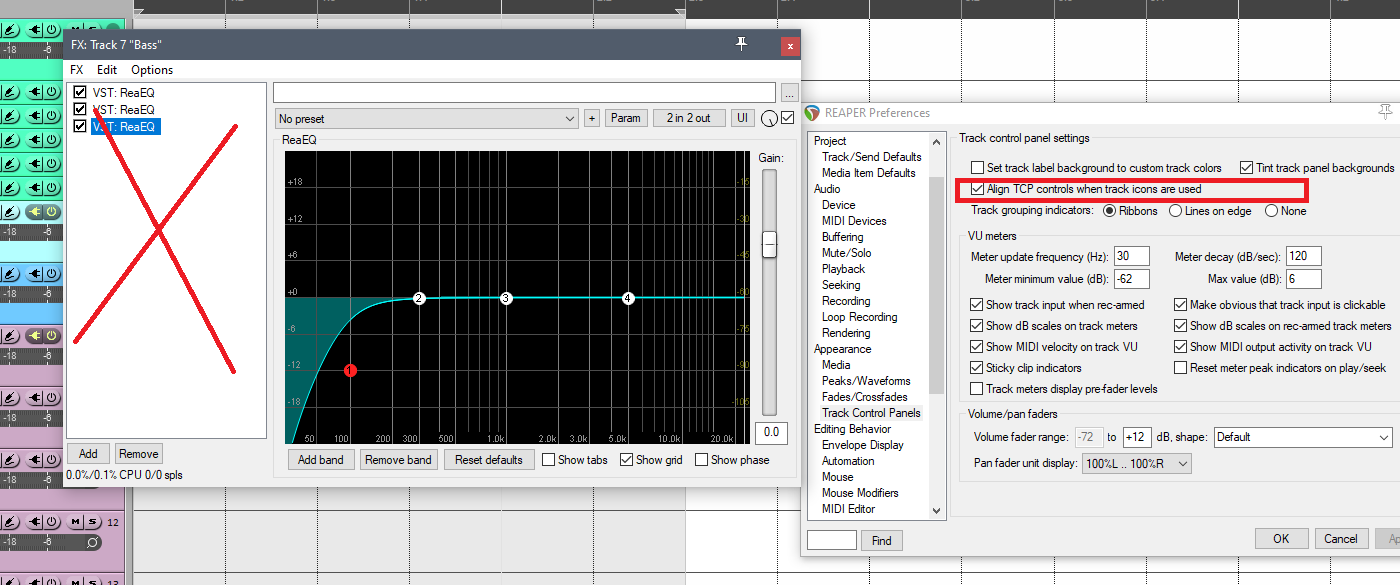Open the volume fader shape Default dropdown
This screenshot has height=585, width=1400.
[x=1302, y=437]
